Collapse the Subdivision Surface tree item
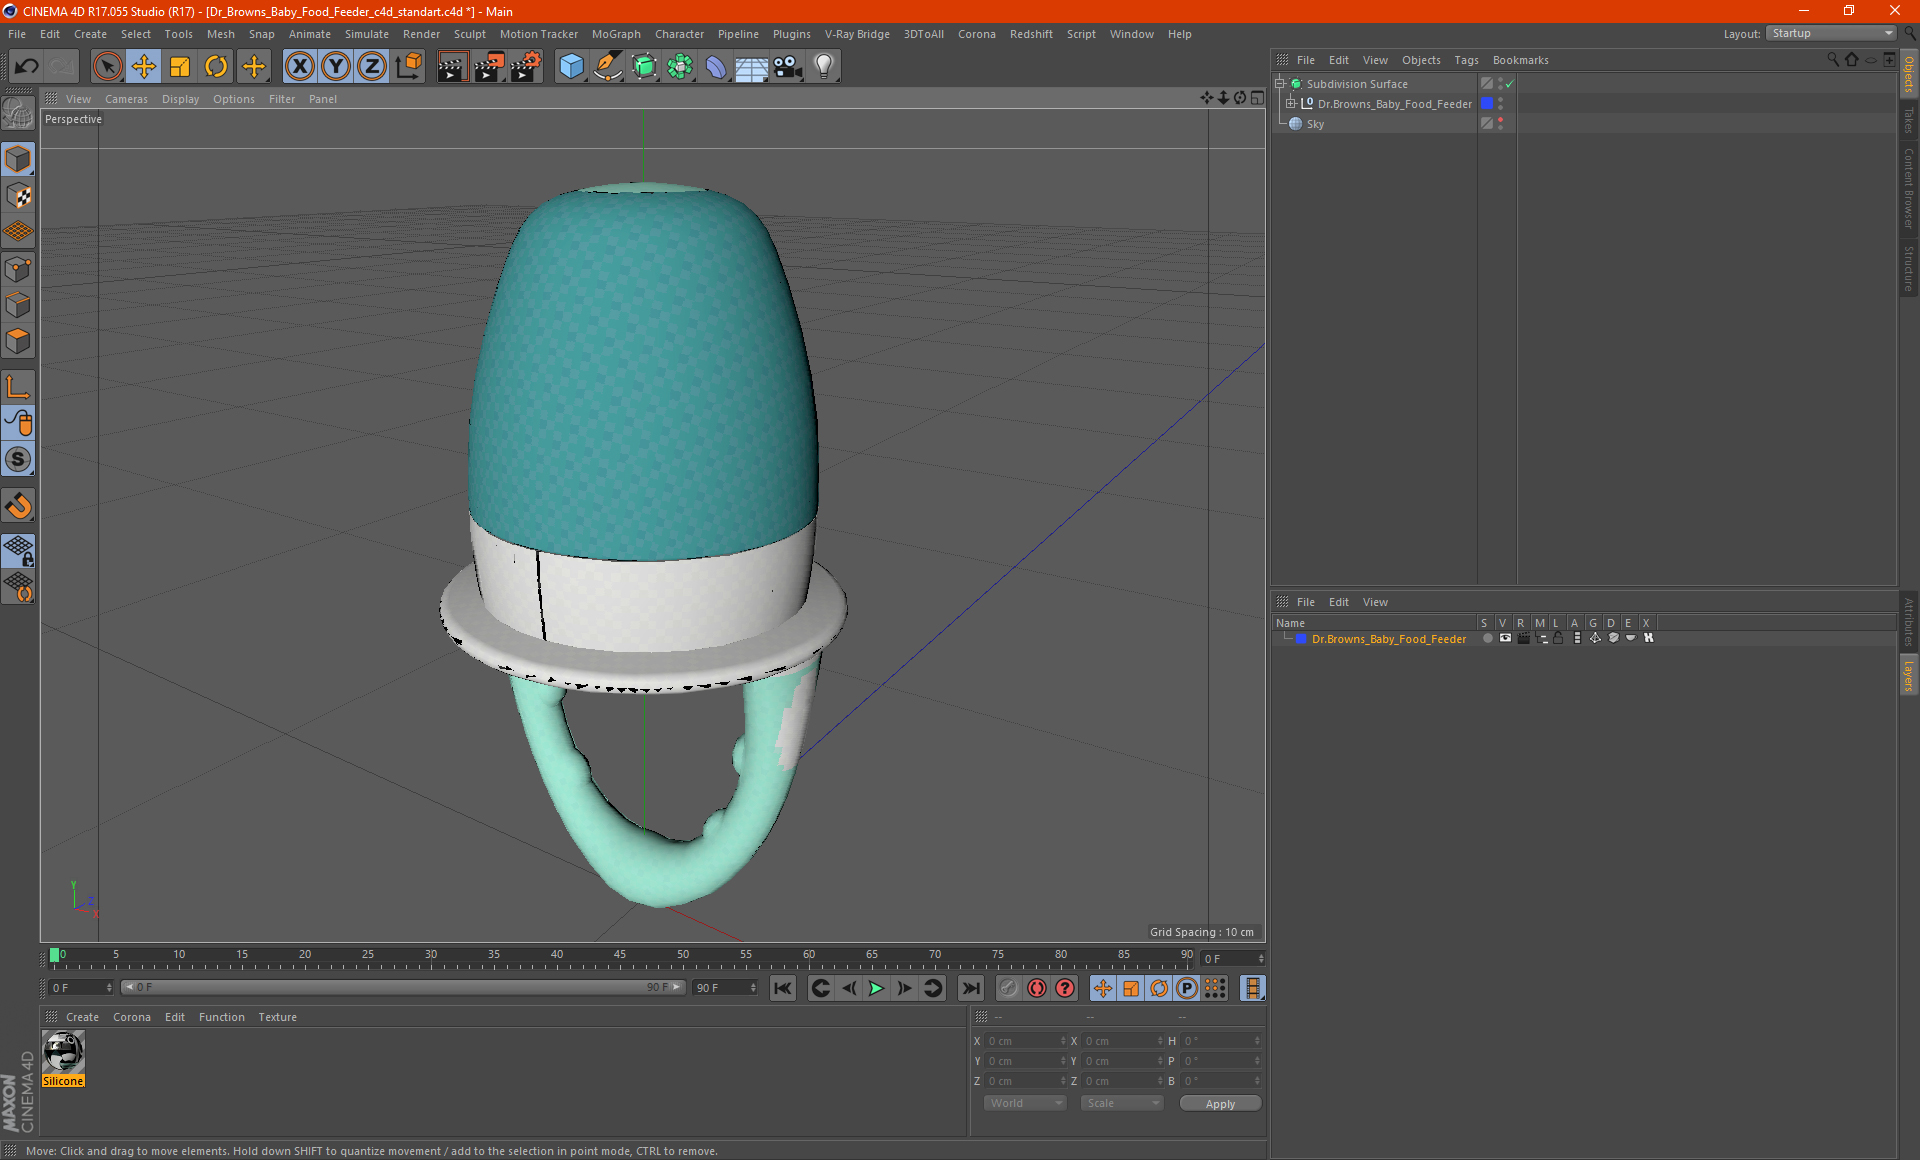Viewport: 1920px width, 1160px height. pos(1280,84)
